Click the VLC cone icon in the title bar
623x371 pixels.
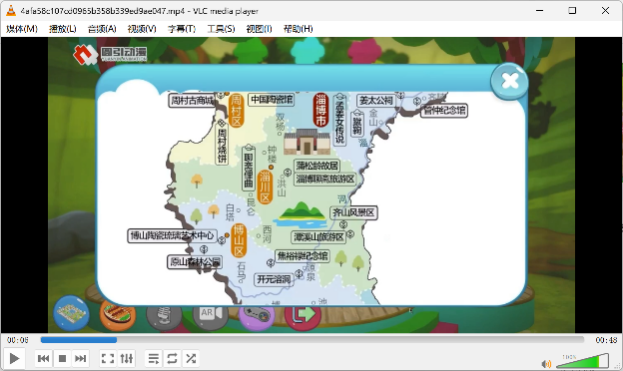coord(11,11)
